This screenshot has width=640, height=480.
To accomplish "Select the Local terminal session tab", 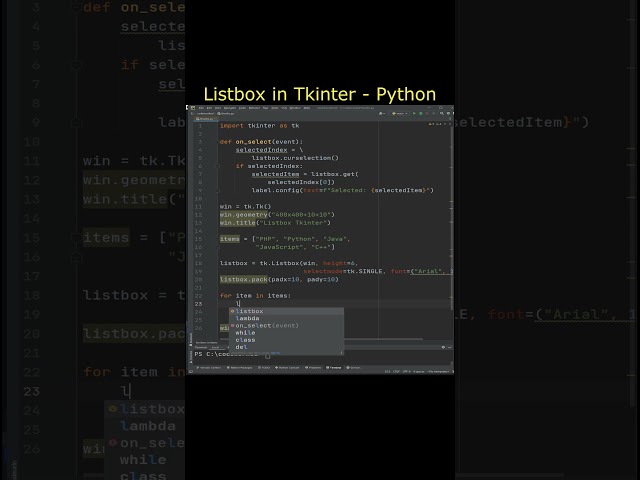I will tap(217, 347).
